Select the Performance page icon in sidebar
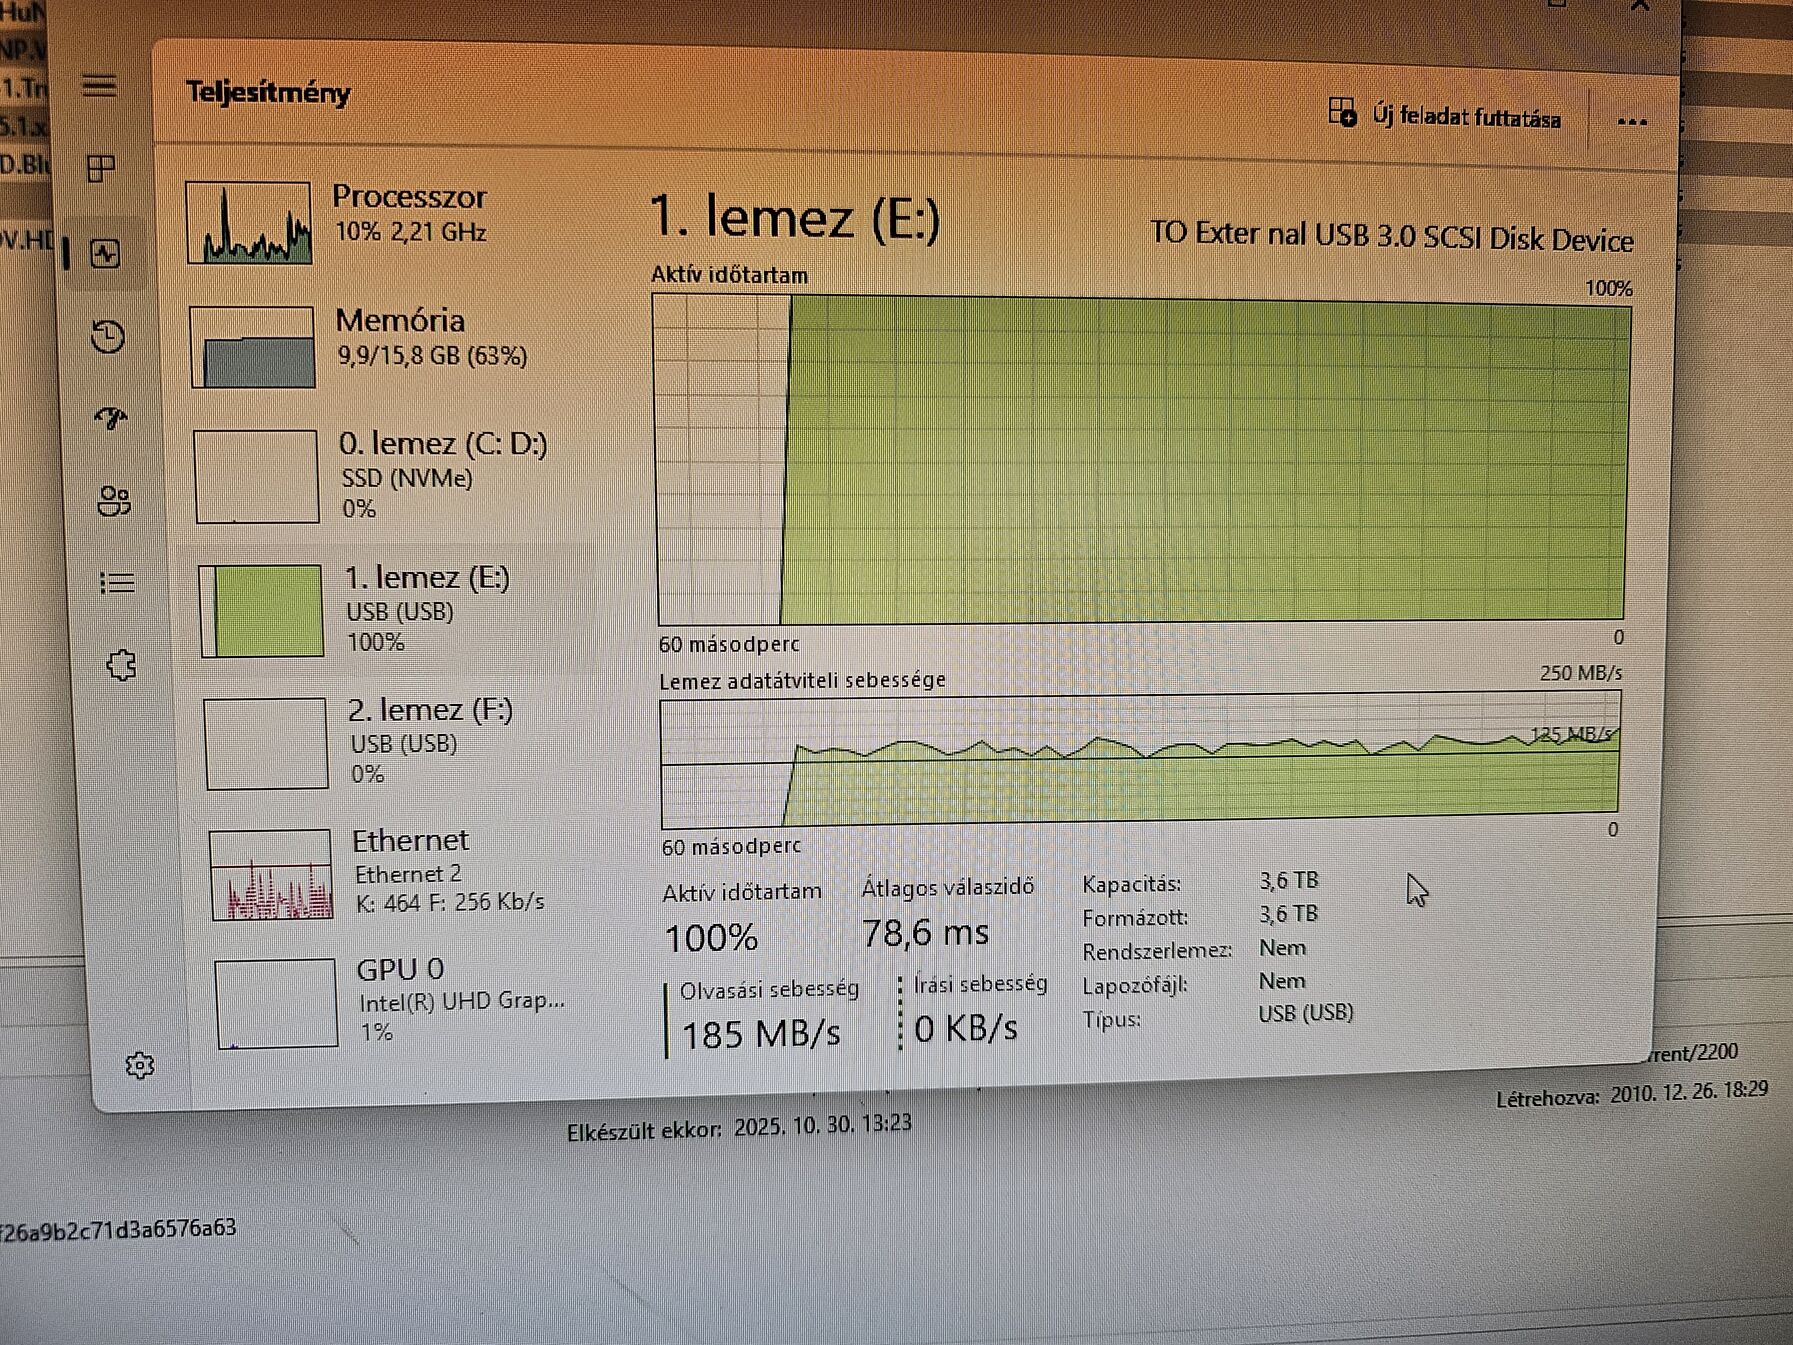 click(x=105, y=254)
